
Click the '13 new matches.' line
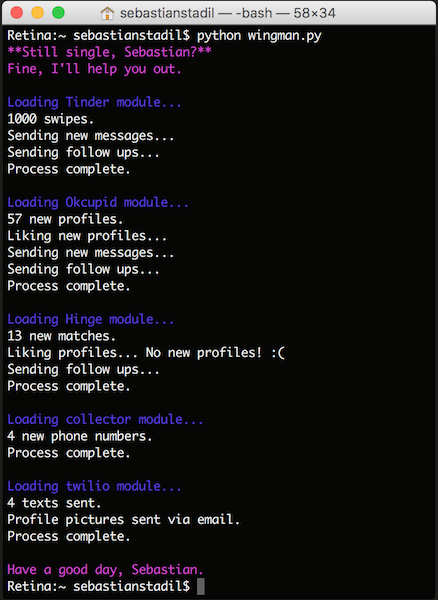(x=61, y=336)
